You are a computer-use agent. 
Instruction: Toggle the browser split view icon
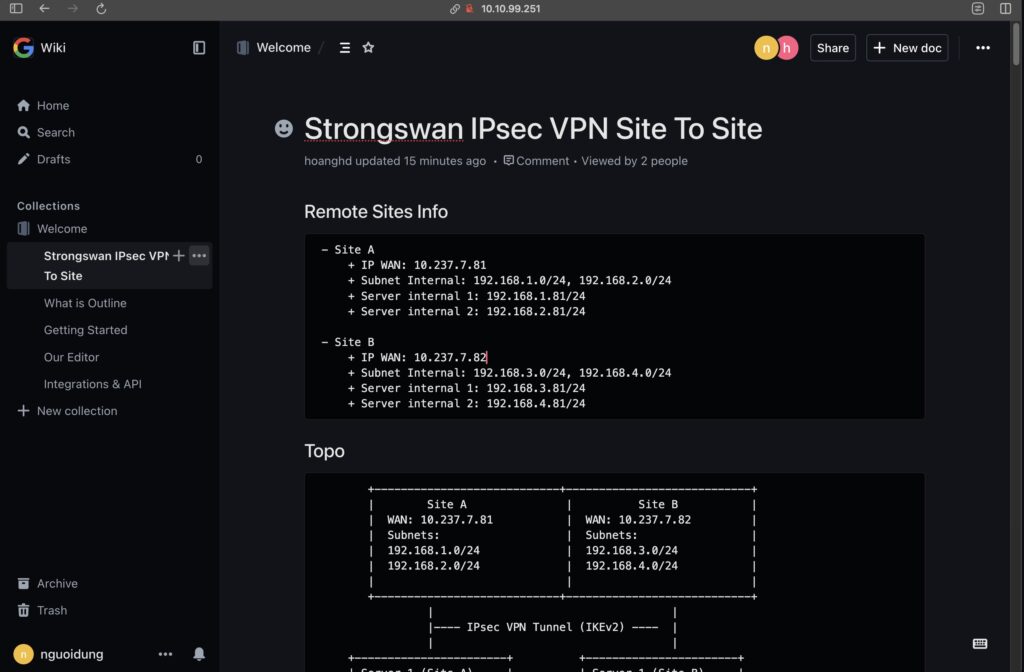(x=1006, y=8)
